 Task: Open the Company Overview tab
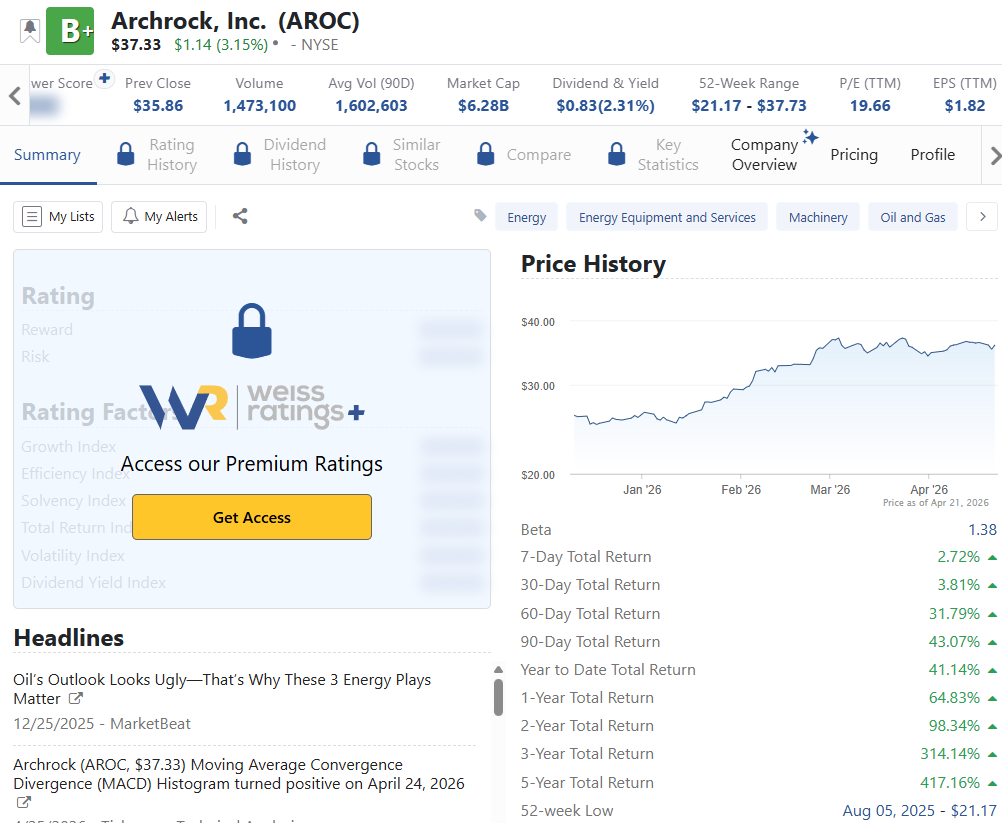765,155
